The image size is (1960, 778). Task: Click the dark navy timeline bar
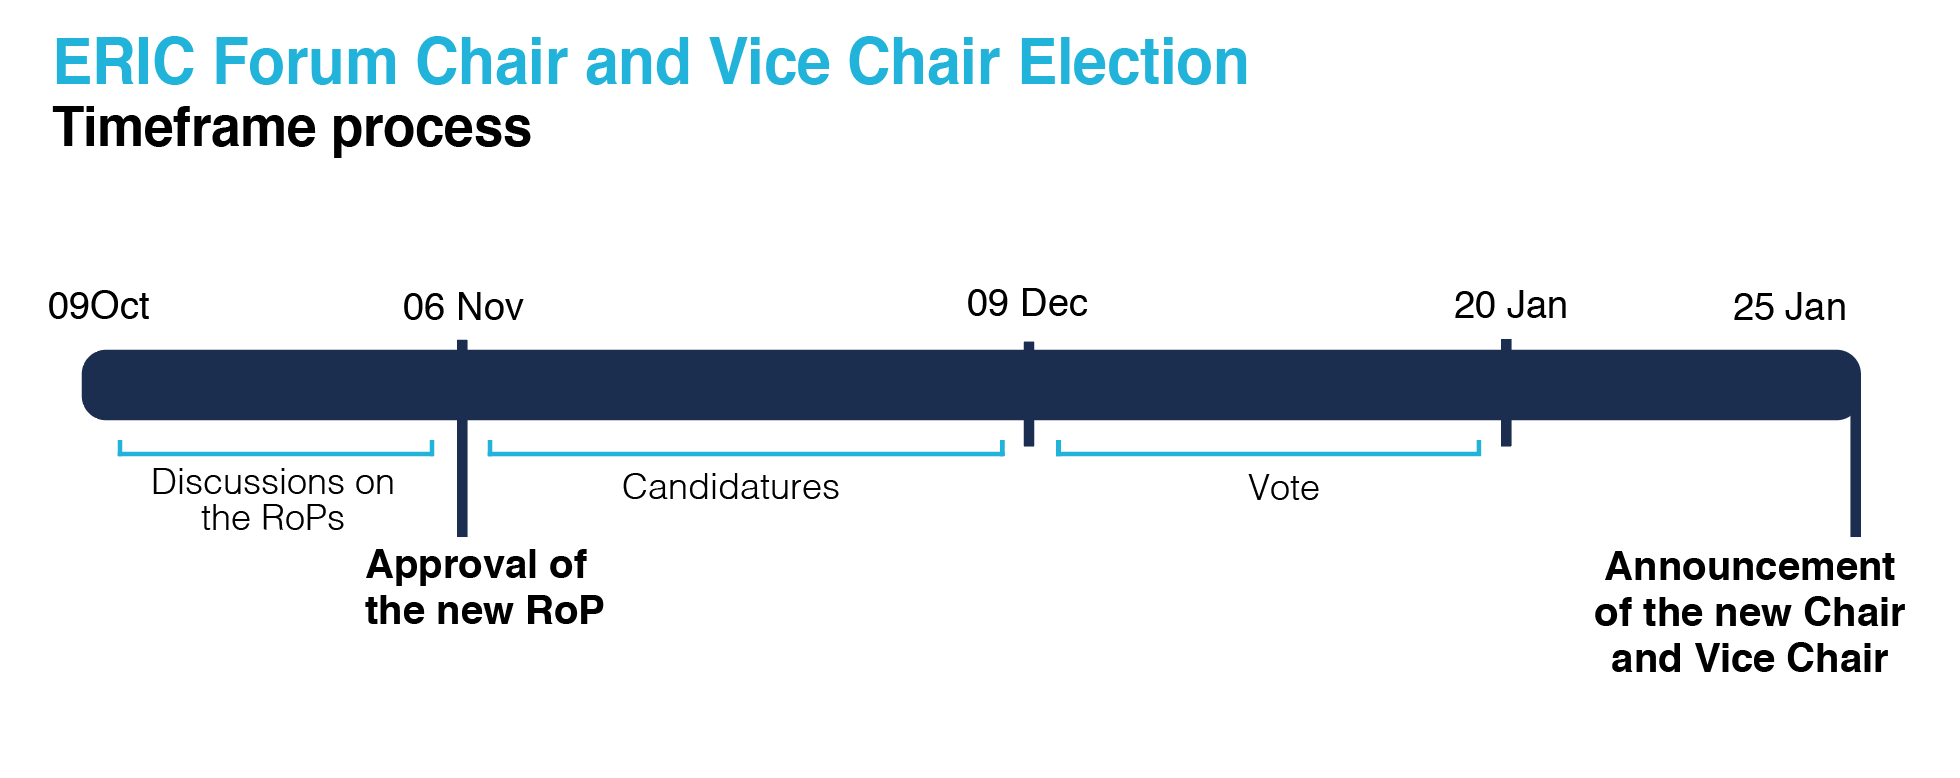[x=971, y=385]
